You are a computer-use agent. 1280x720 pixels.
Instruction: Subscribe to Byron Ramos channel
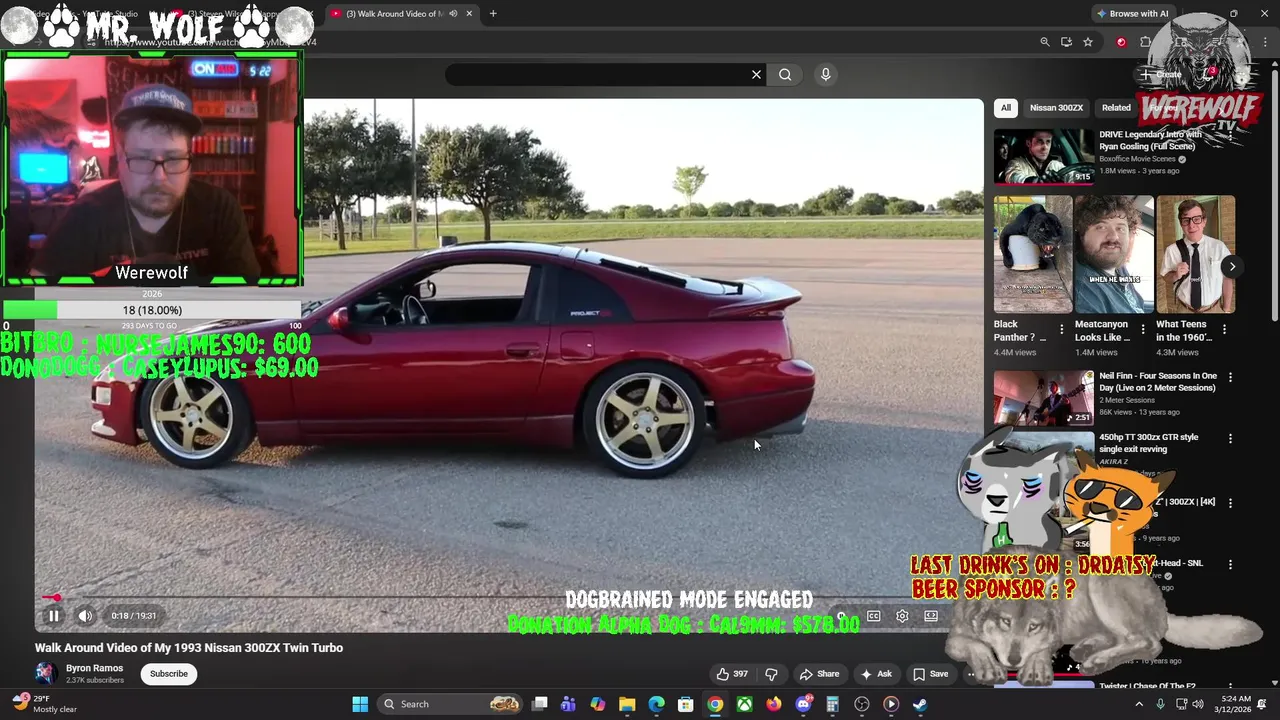point(168,674)
